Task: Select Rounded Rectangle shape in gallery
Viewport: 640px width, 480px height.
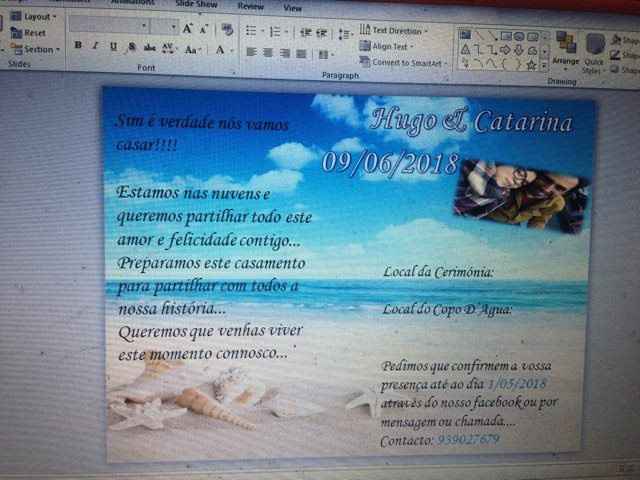Action: coord(533,37)
